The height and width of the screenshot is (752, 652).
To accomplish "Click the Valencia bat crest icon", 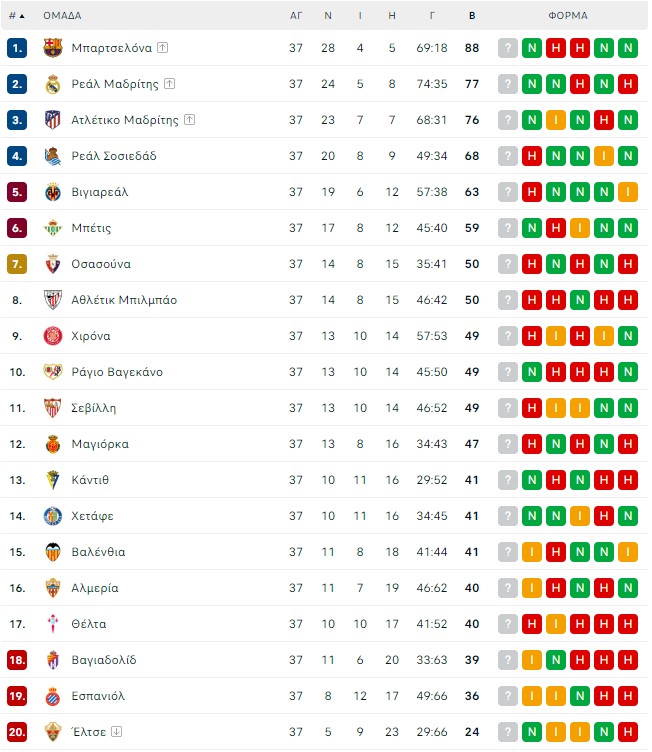I will point(53,552).
